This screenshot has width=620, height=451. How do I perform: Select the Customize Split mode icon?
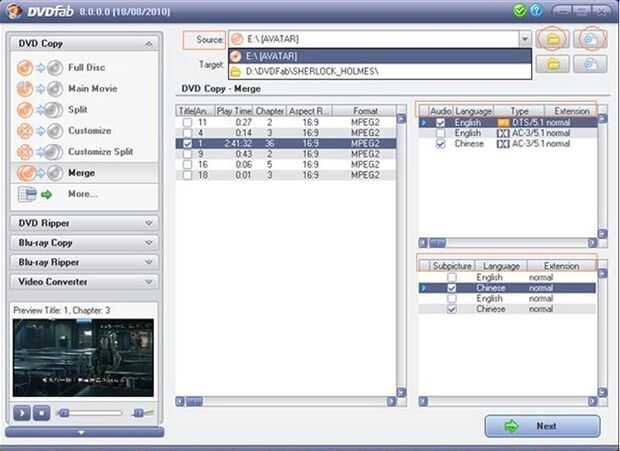point(40,152)
